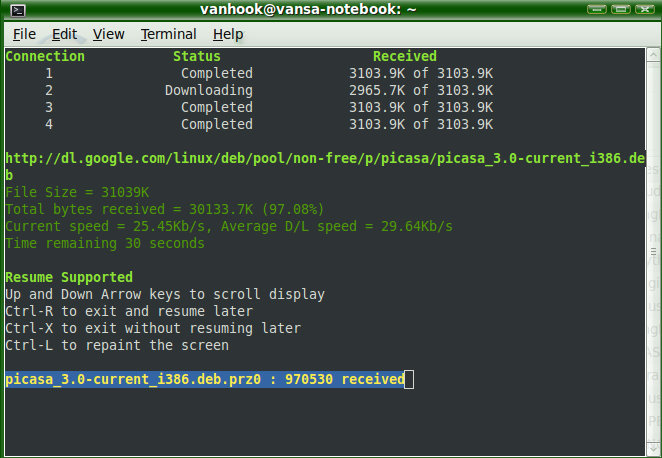Click 'Ctrl-L to repaint the screen' line
Screen dimensions: 662x458
coord(117,345)
